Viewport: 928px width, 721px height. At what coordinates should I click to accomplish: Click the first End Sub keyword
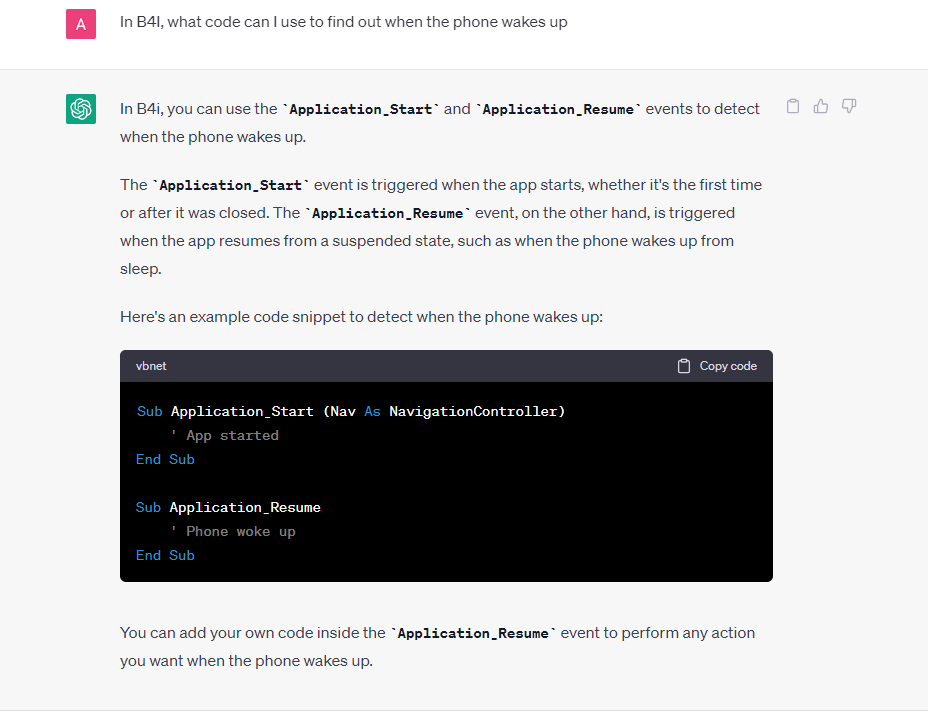point(165,459)
